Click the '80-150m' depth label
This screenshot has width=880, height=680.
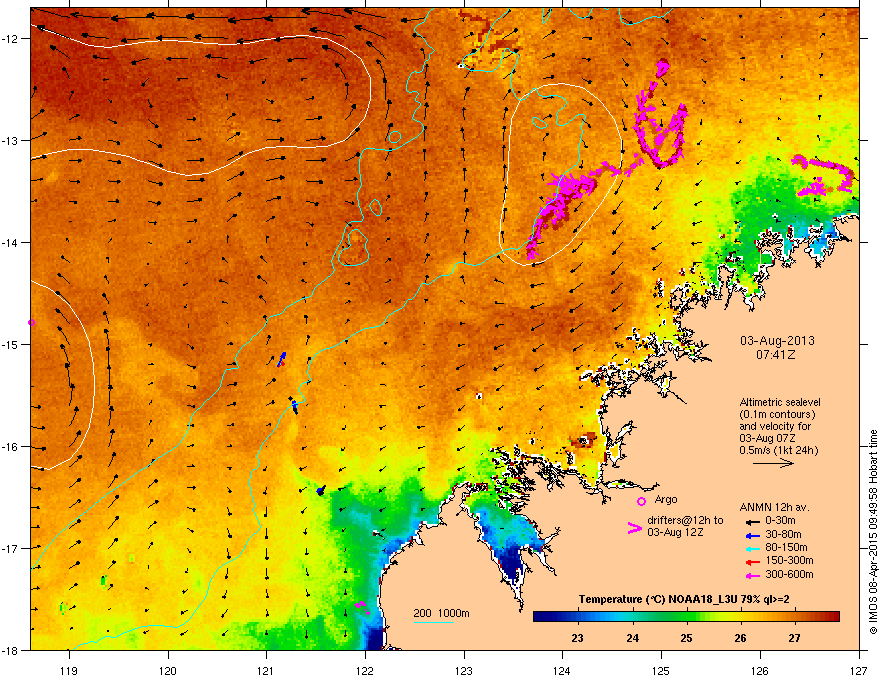(x=786, y=547)
